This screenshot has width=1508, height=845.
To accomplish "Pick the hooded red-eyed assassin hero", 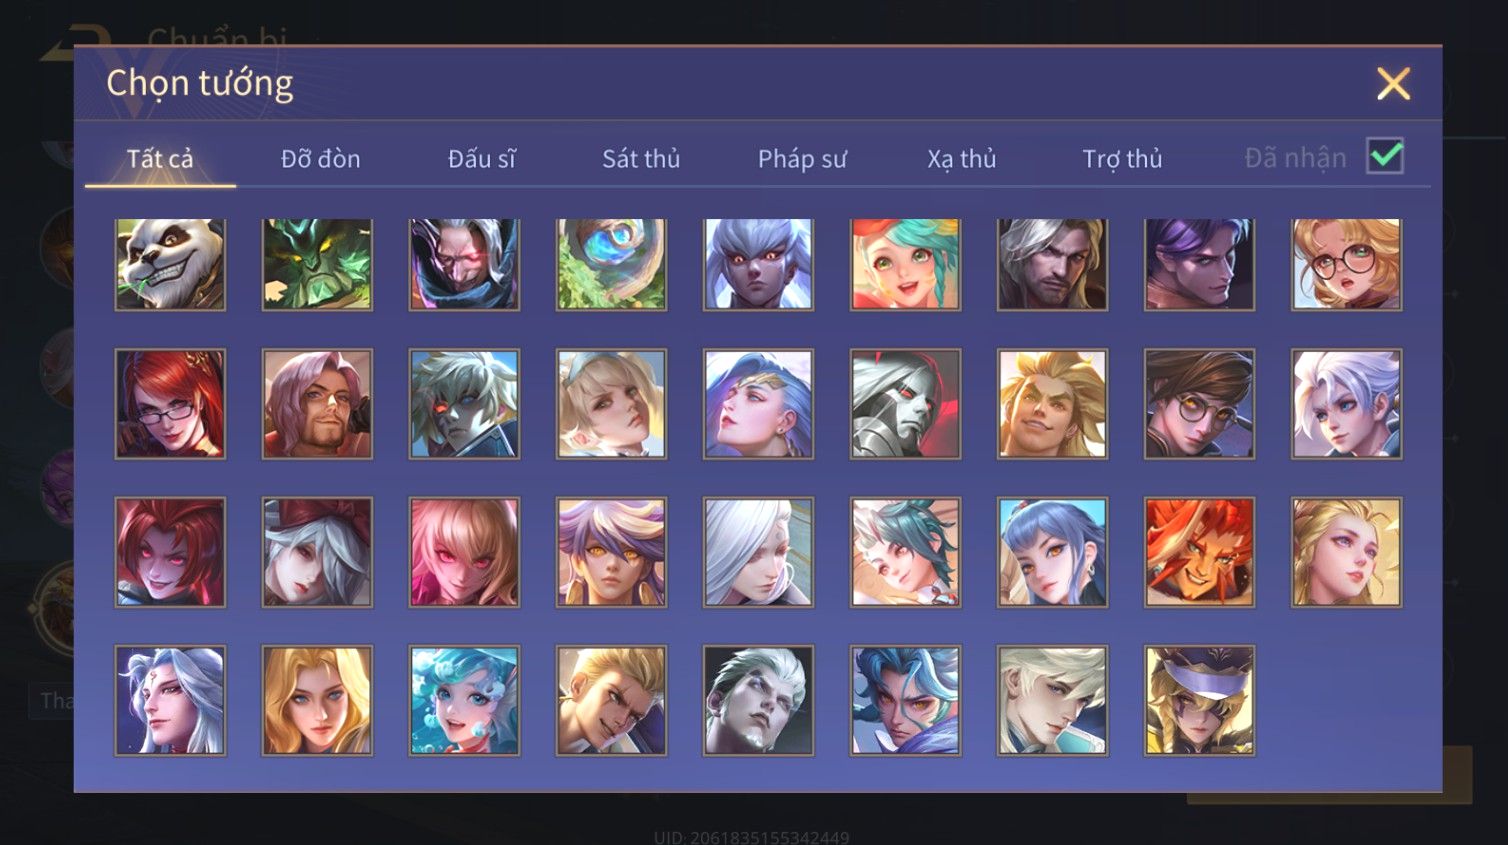I will 464,264.
